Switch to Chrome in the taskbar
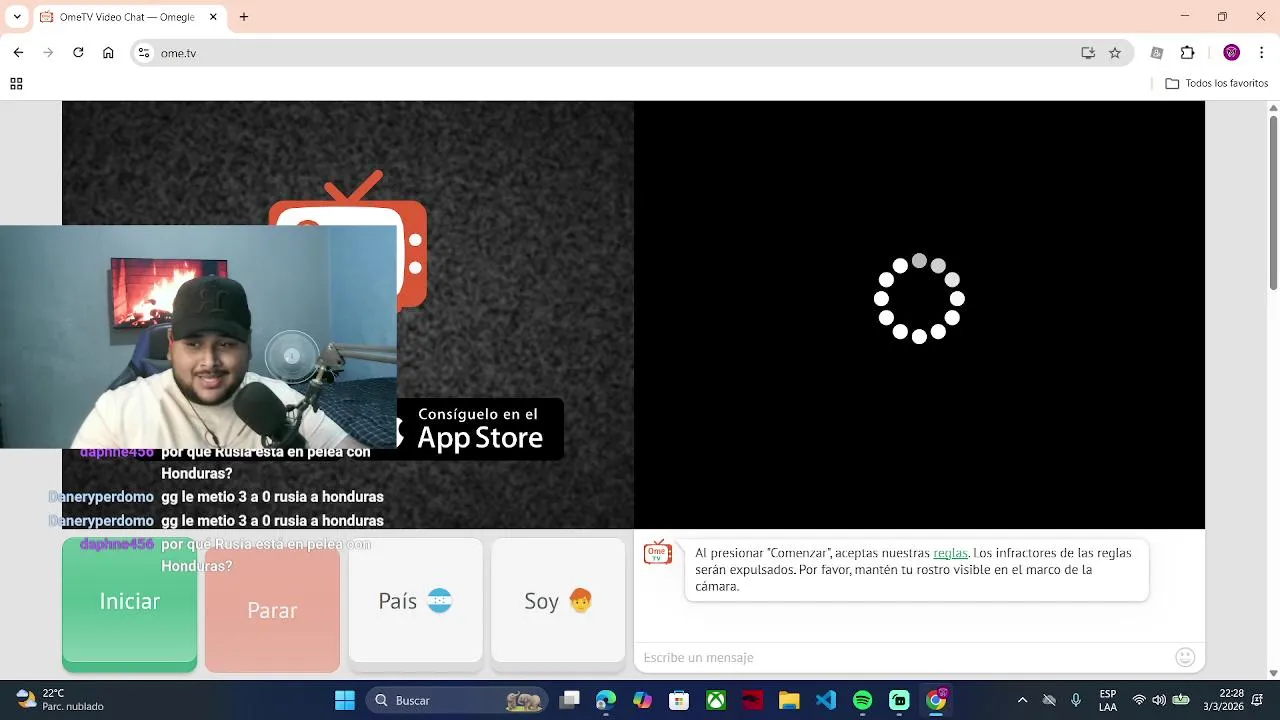This screenshot has width=1280, height=720. click(x=936, y=700)
